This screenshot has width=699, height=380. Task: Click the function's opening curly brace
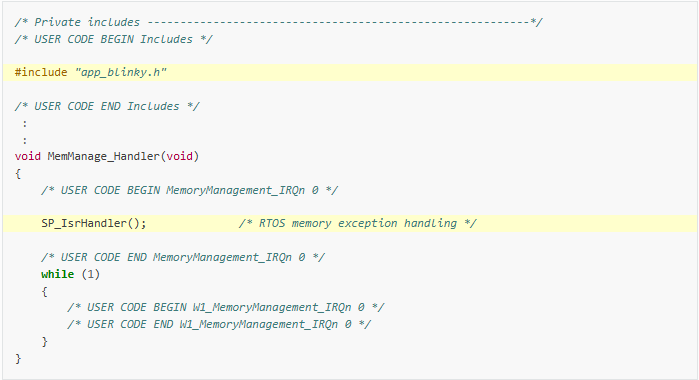pyautogui.click(x=18, y=173)
